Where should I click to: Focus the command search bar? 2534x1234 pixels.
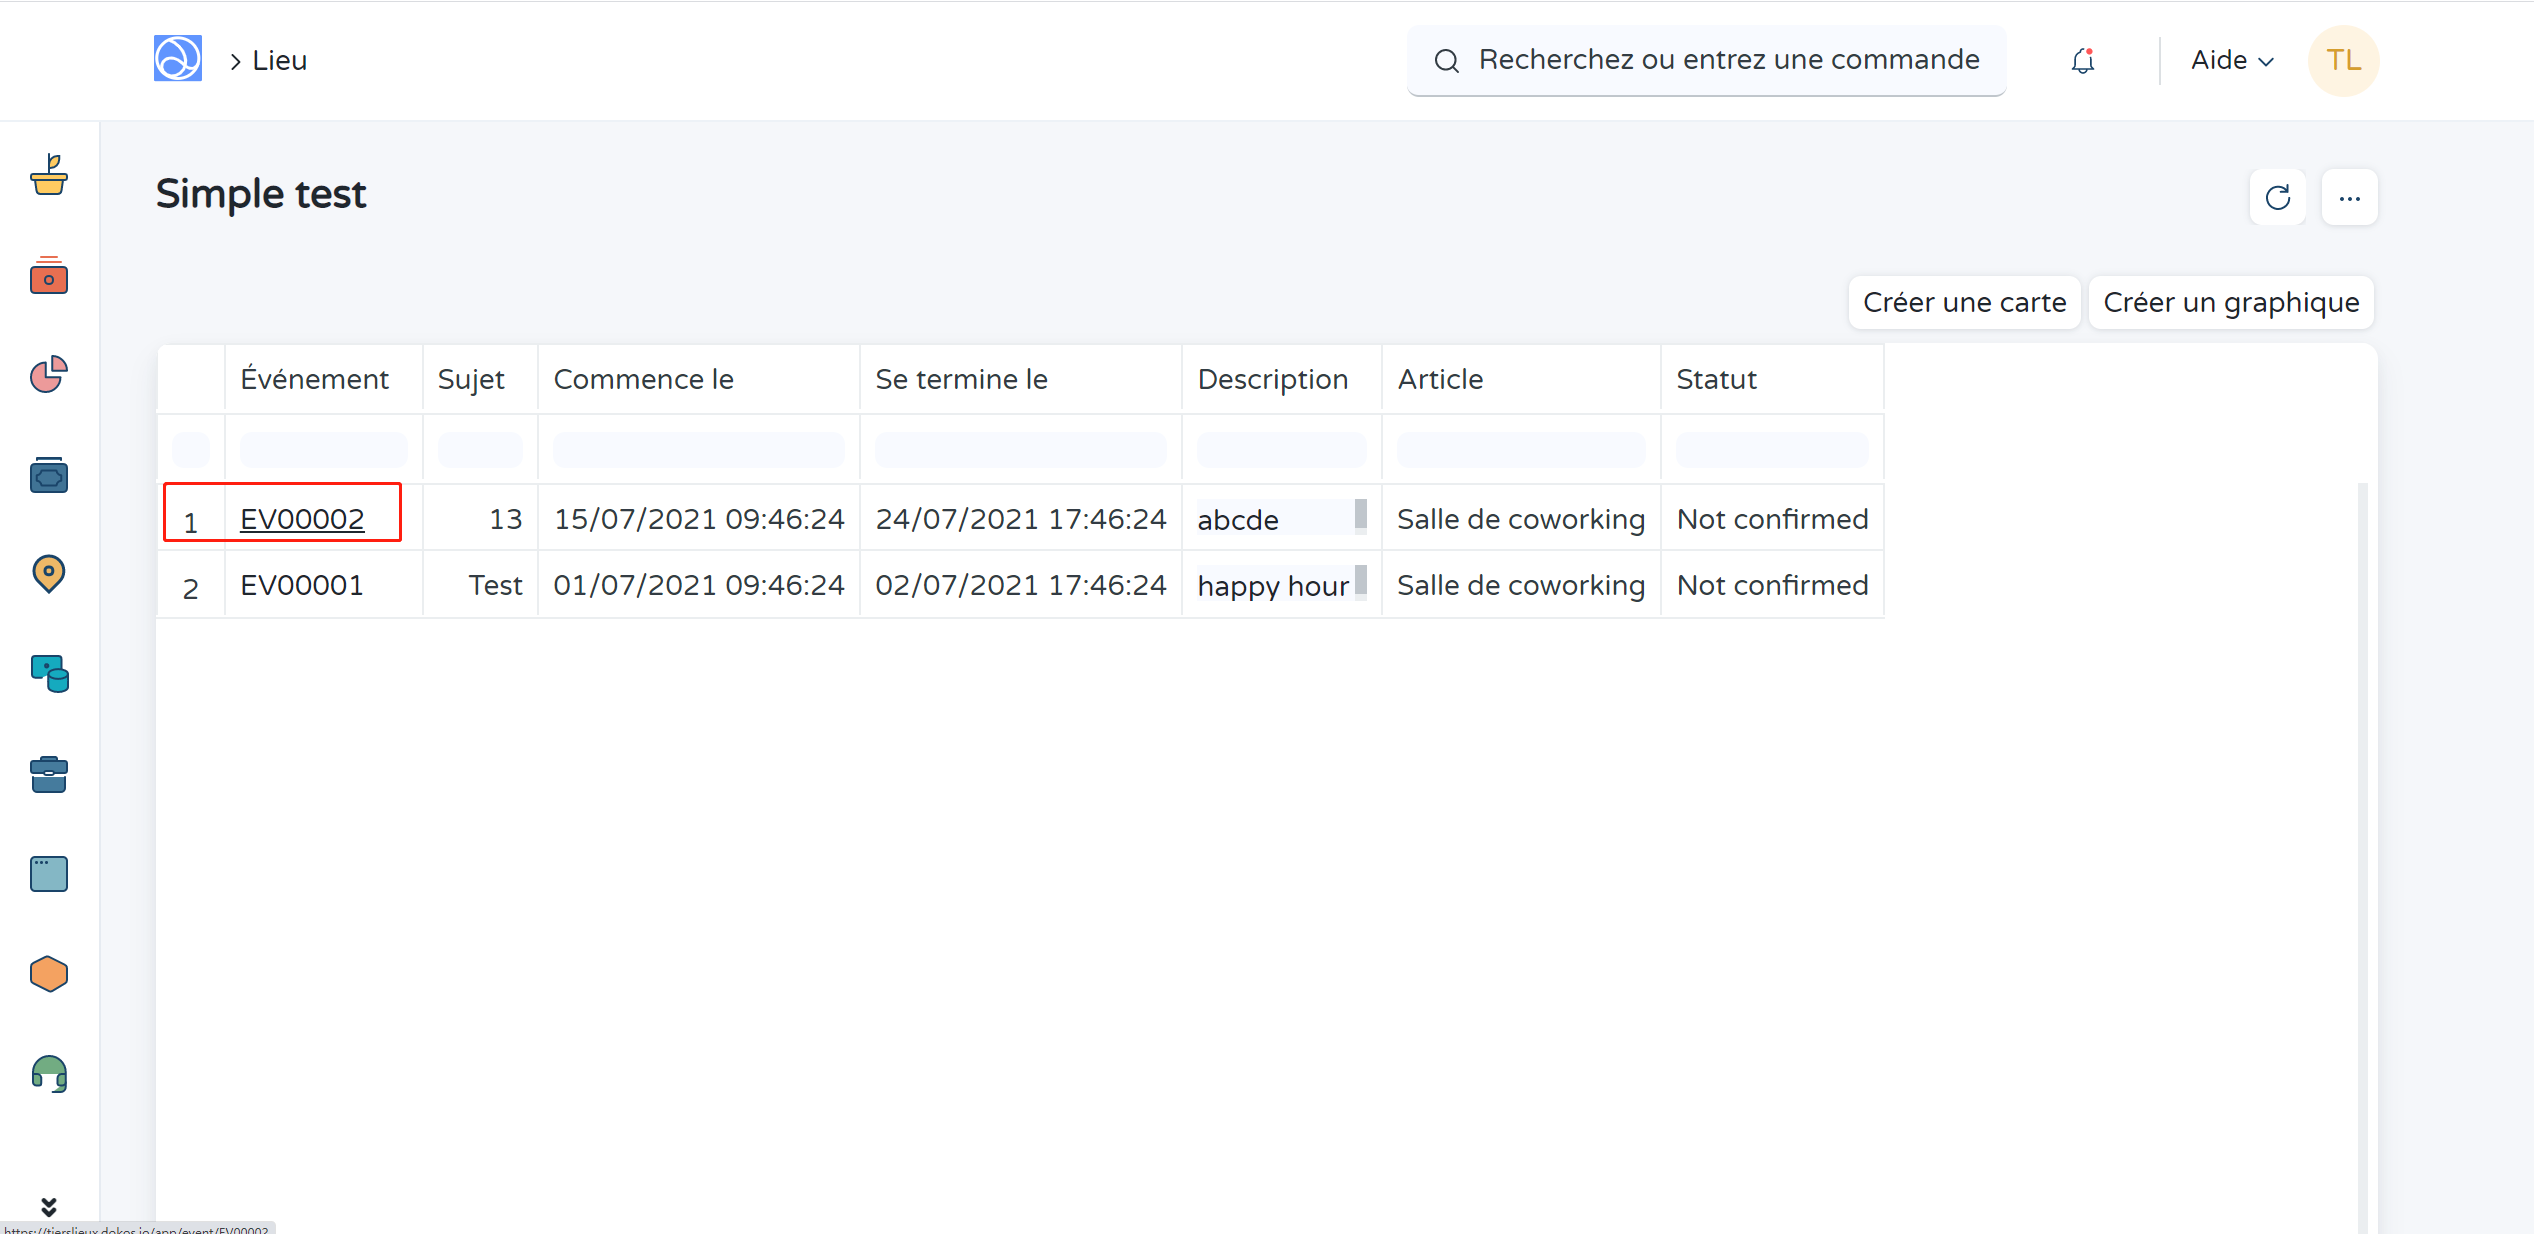click(x=1706, y=61)
